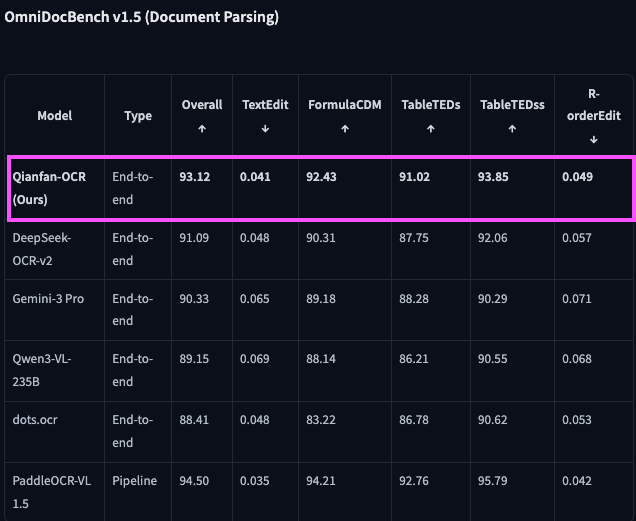Viewport: 636px width, 521px height.
Task: Click the Type column header
Action: click(x=138, y=116)
